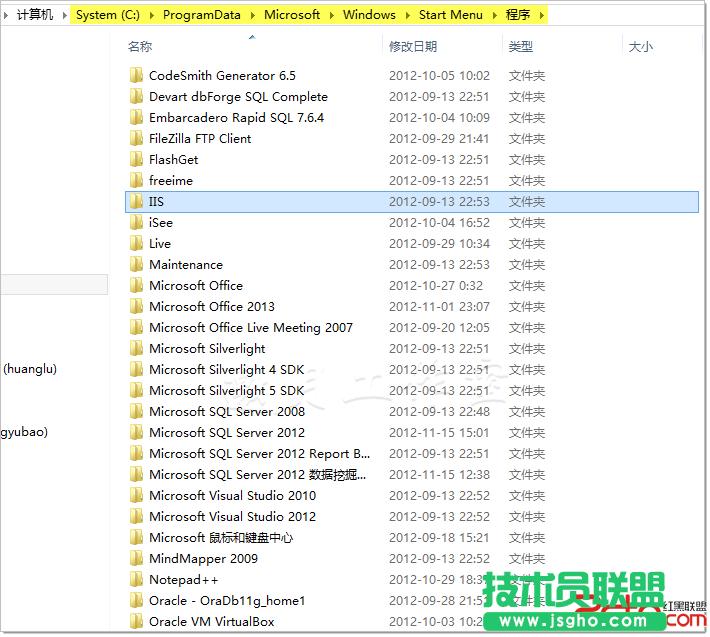Screen dimensions: 710x637
Task: Click the date 2012-11-15 15:01
Action: (439, 433)
